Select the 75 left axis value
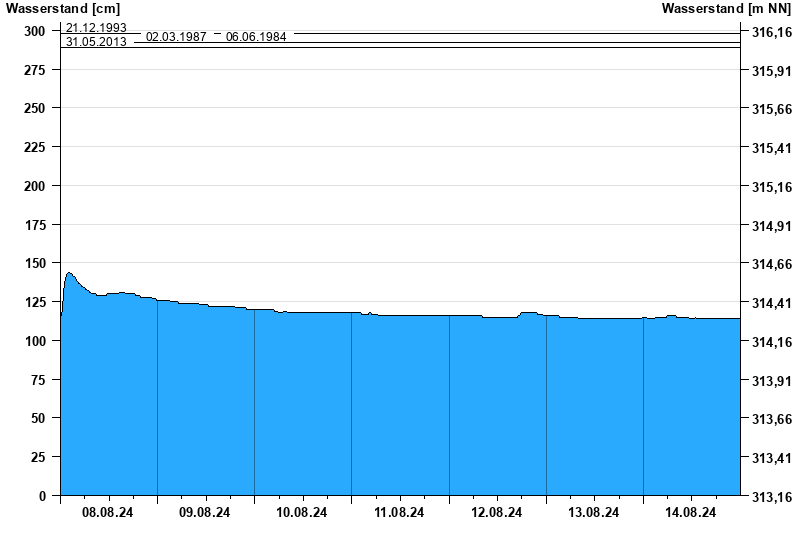Screen dimensions: 800x550 pos(38,380)
